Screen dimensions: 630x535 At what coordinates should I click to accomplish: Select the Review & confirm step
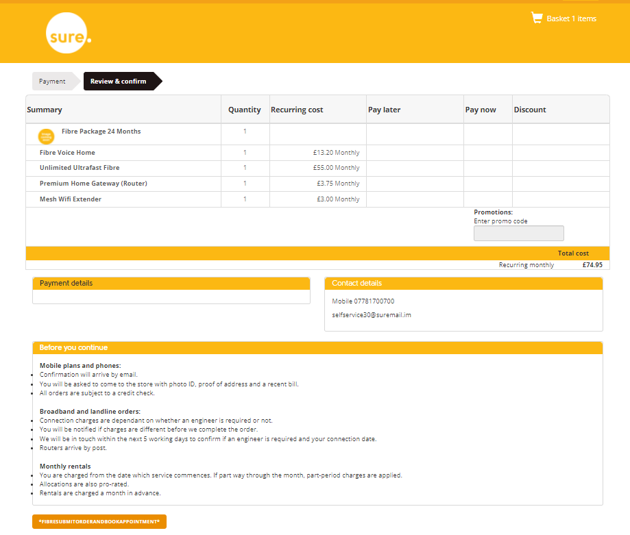119,81
